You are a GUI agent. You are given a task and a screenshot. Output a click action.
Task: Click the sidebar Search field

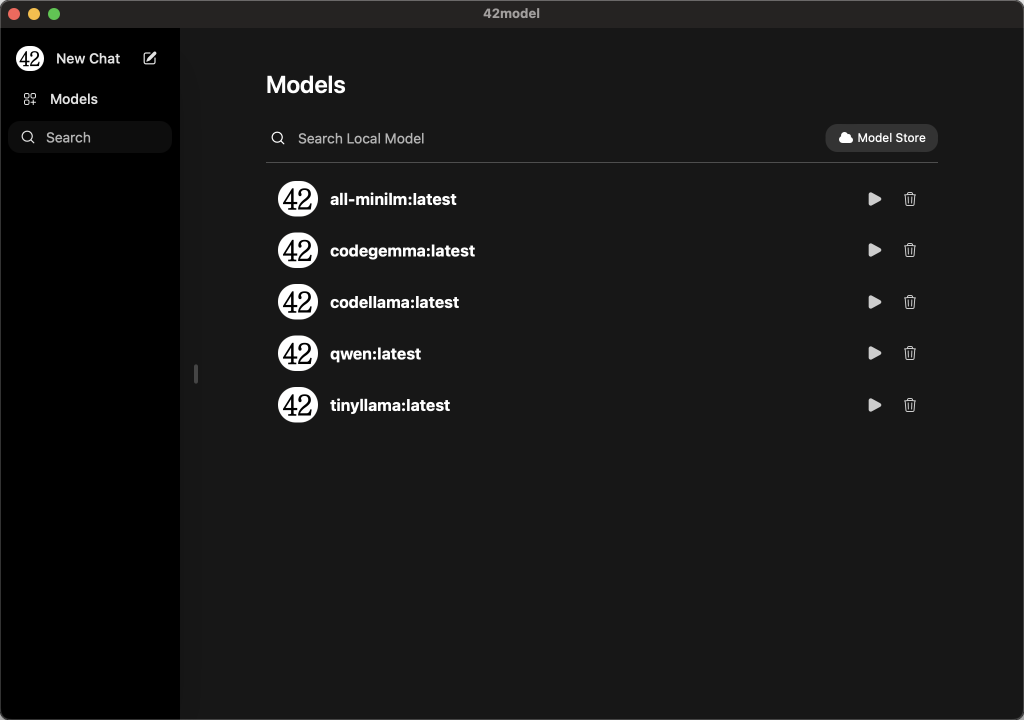(90, 138)
